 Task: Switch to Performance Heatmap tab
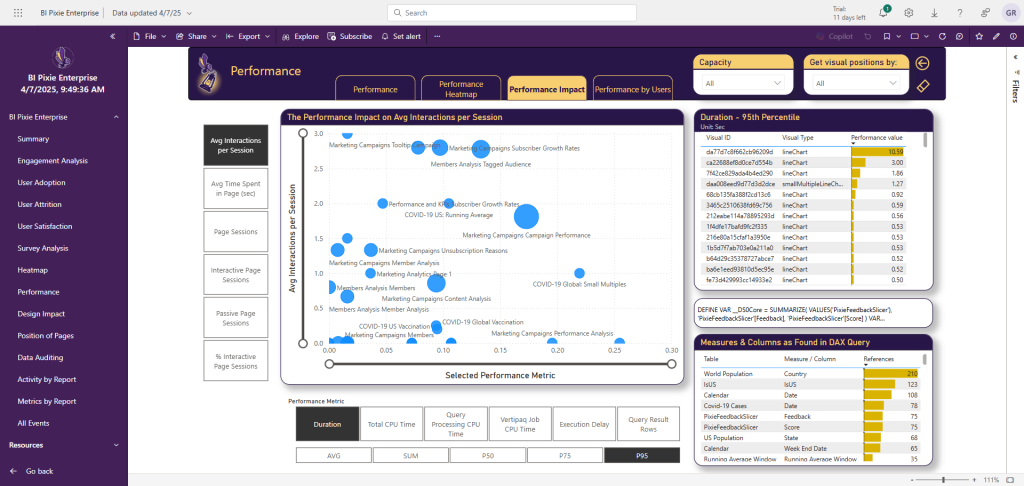[x=461, y=89]
